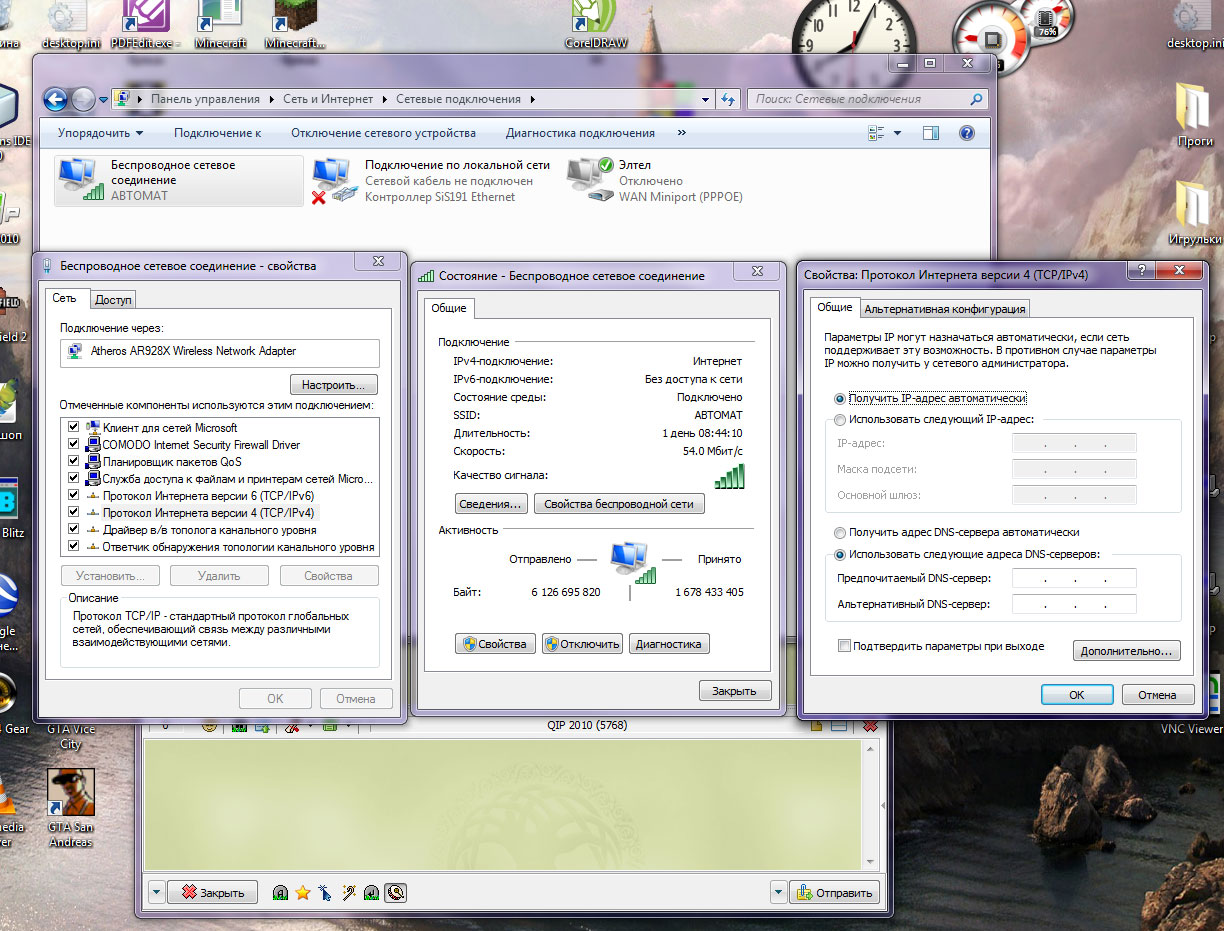The image size is (1224, 931).
Task: Open dropdown arrow next to Отправить button
Action: pos(779,893)
